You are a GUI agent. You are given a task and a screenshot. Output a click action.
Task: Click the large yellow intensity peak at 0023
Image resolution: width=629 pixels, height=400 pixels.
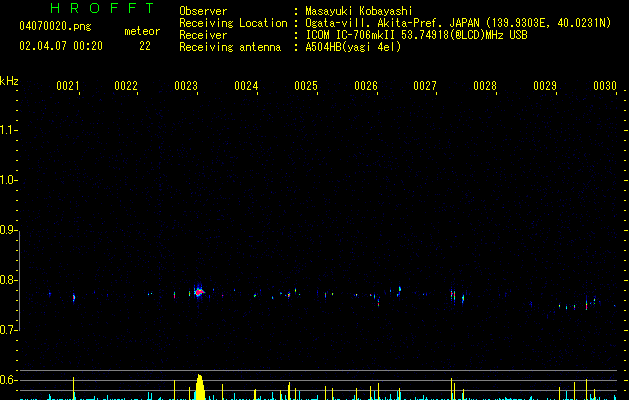point(200,387)
